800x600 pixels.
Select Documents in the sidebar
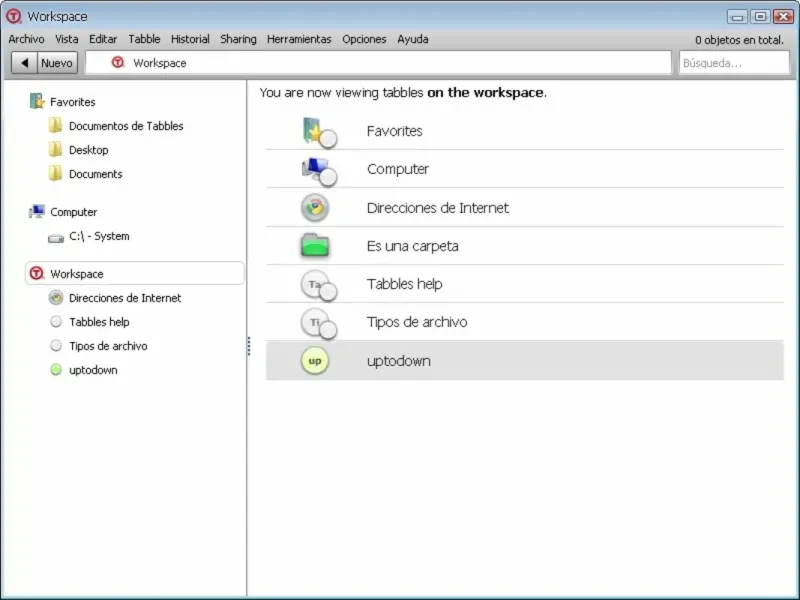(x=96, y=174)
